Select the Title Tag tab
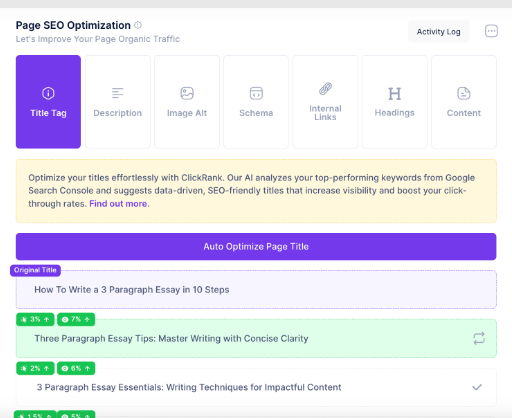 [48, 102]
